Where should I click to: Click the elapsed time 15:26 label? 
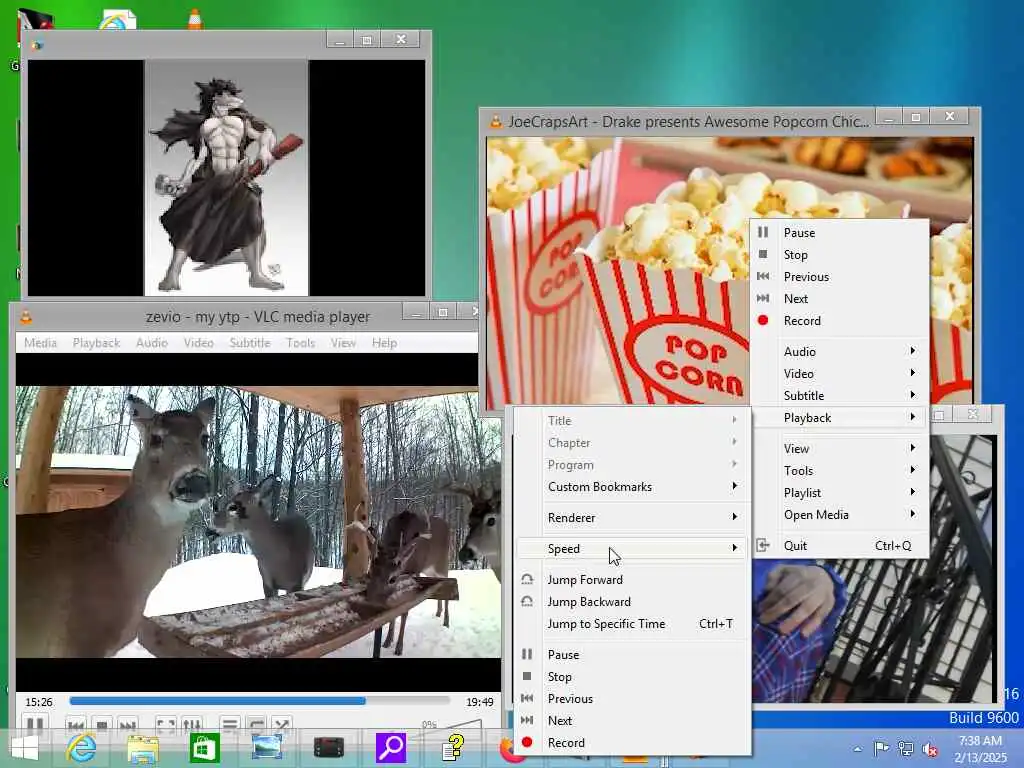tap(39, 702)
